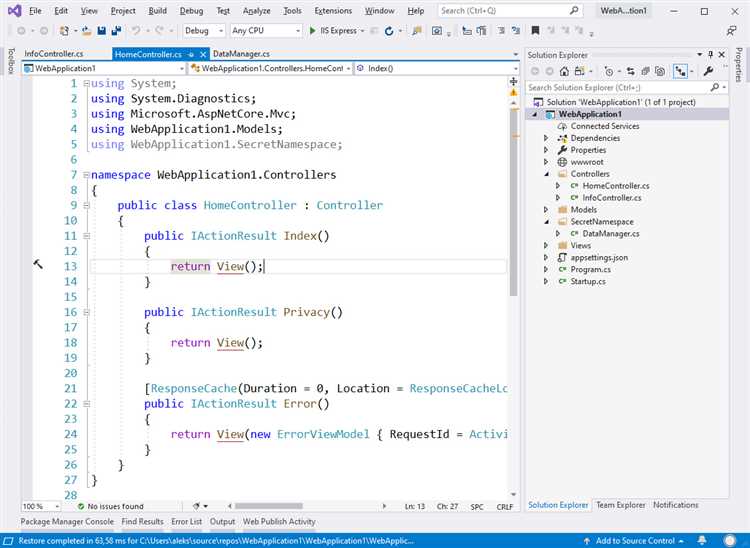Image resolution: width=750 pixels, height=548 pixels.
Task: Collapse the Controllers folder
Action: [x=546, y=174]
